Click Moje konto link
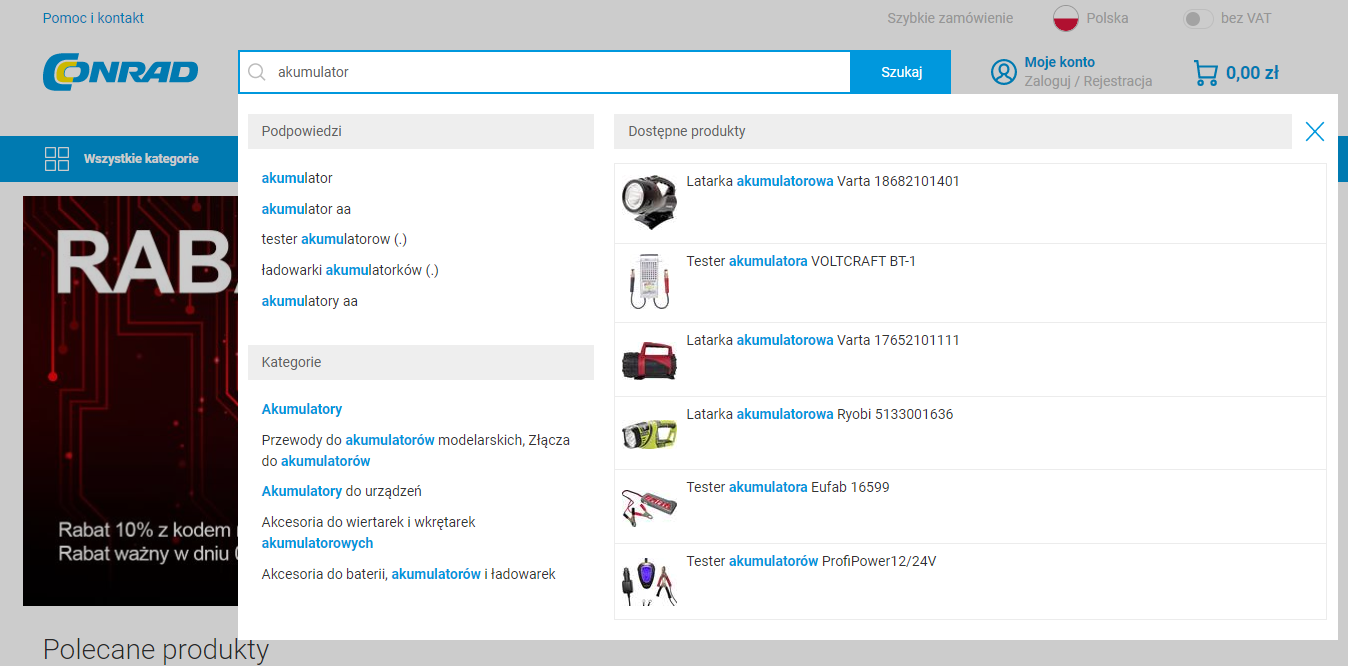 pyautogui.click(x=1059, y=62)
